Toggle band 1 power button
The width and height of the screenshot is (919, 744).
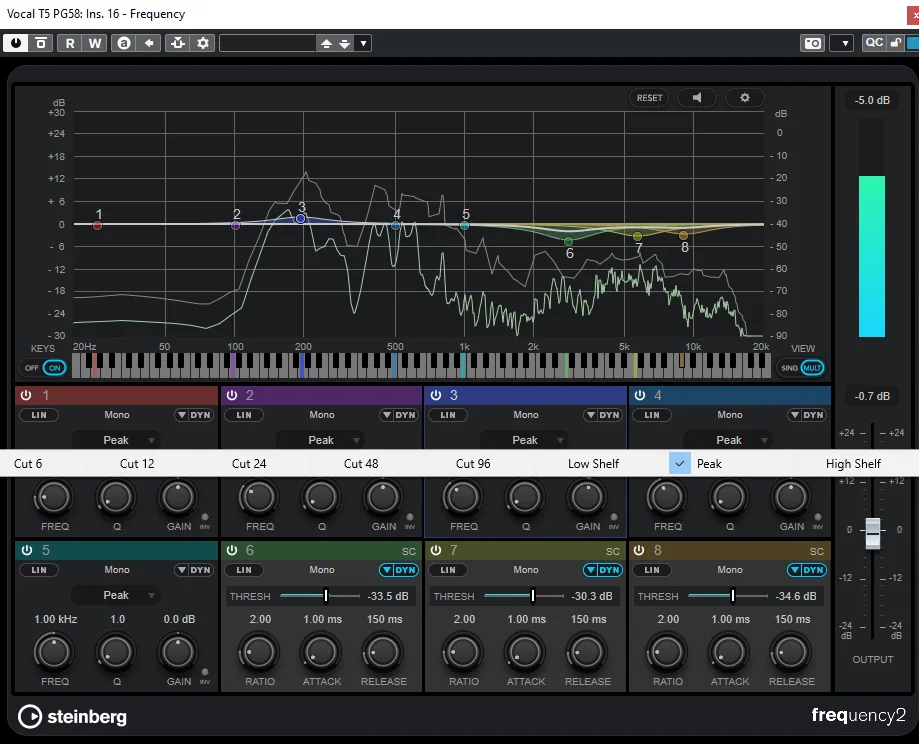pyautogui.click(x=26, y=395)
